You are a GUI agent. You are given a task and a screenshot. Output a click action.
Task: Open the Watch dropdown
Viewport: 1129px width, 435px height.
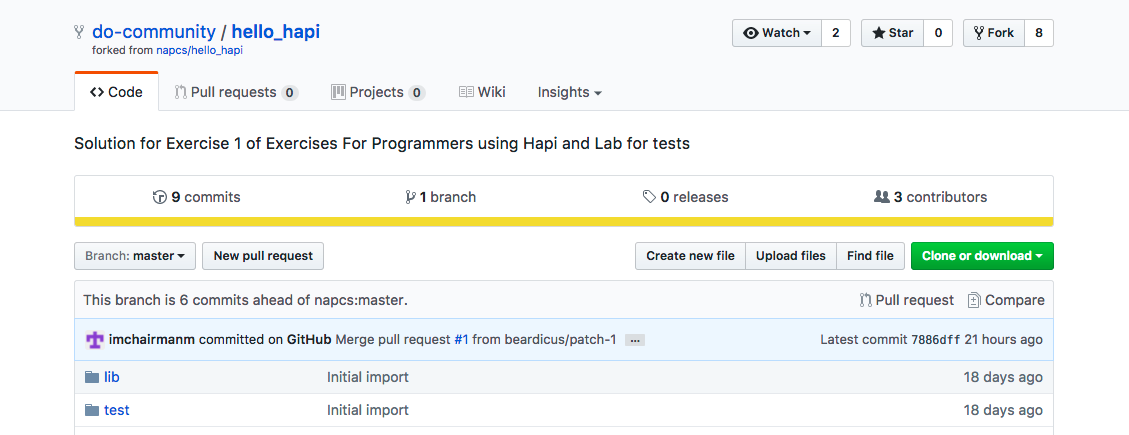point(777,33)
